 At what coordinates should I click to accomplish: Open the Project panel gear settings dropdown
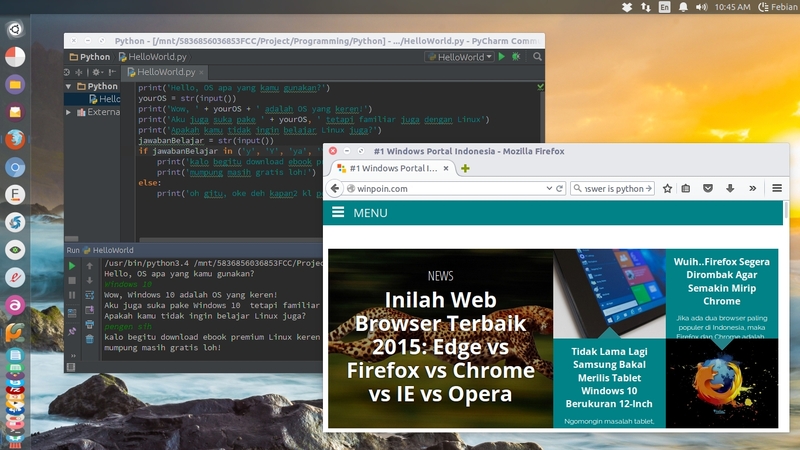[97, 72]
